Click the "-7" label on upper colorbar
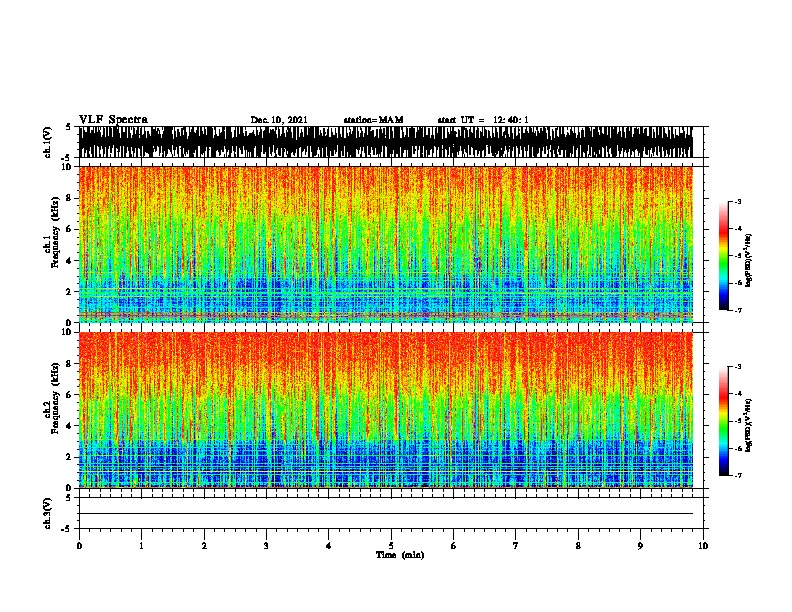Viewport: 792px width, 612px height. pyautogui.click(x=737, y=310)
